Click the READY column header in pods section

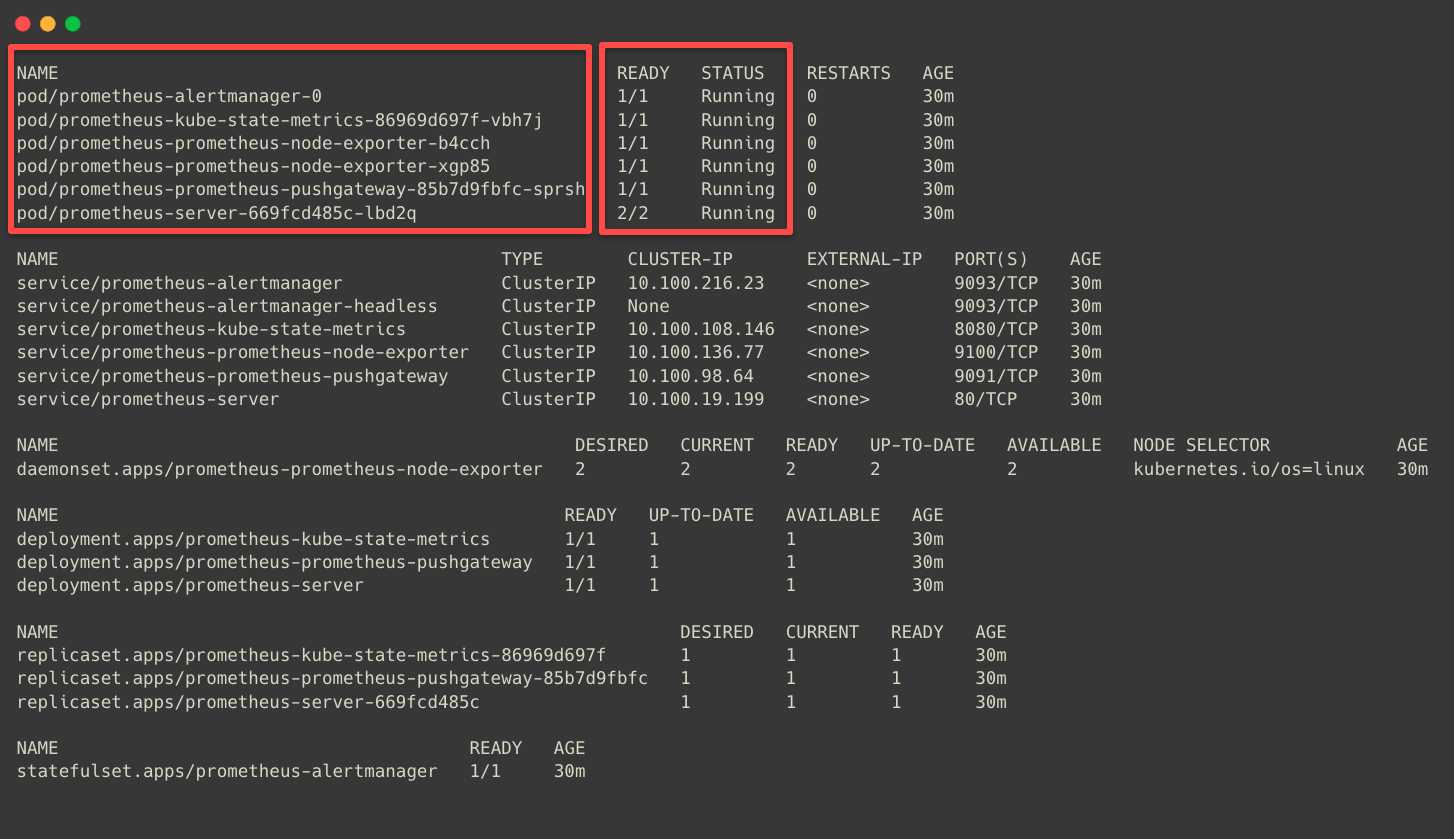(x=643, y=72)
